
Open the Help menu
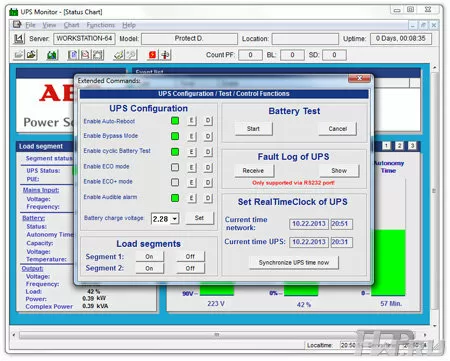pos(129,25)
